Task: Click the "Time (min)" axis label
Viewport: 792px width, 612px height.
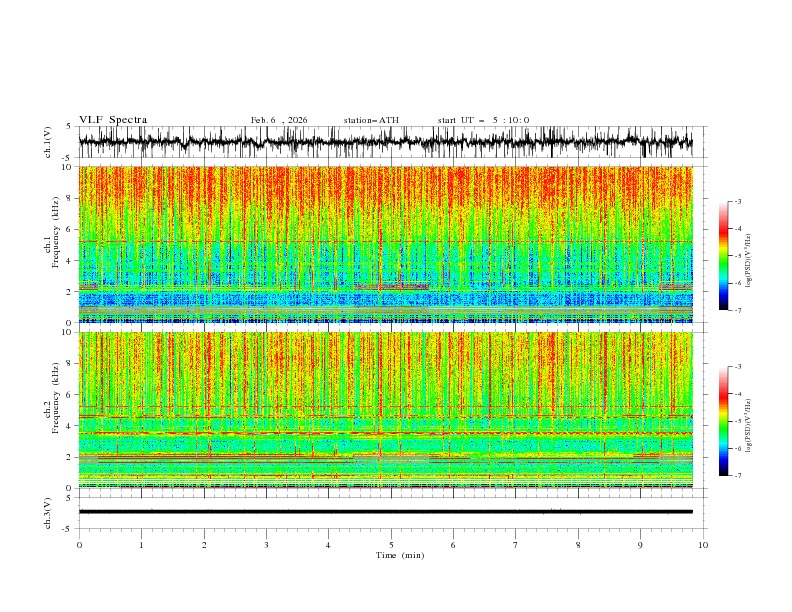Action: point(400,555)
